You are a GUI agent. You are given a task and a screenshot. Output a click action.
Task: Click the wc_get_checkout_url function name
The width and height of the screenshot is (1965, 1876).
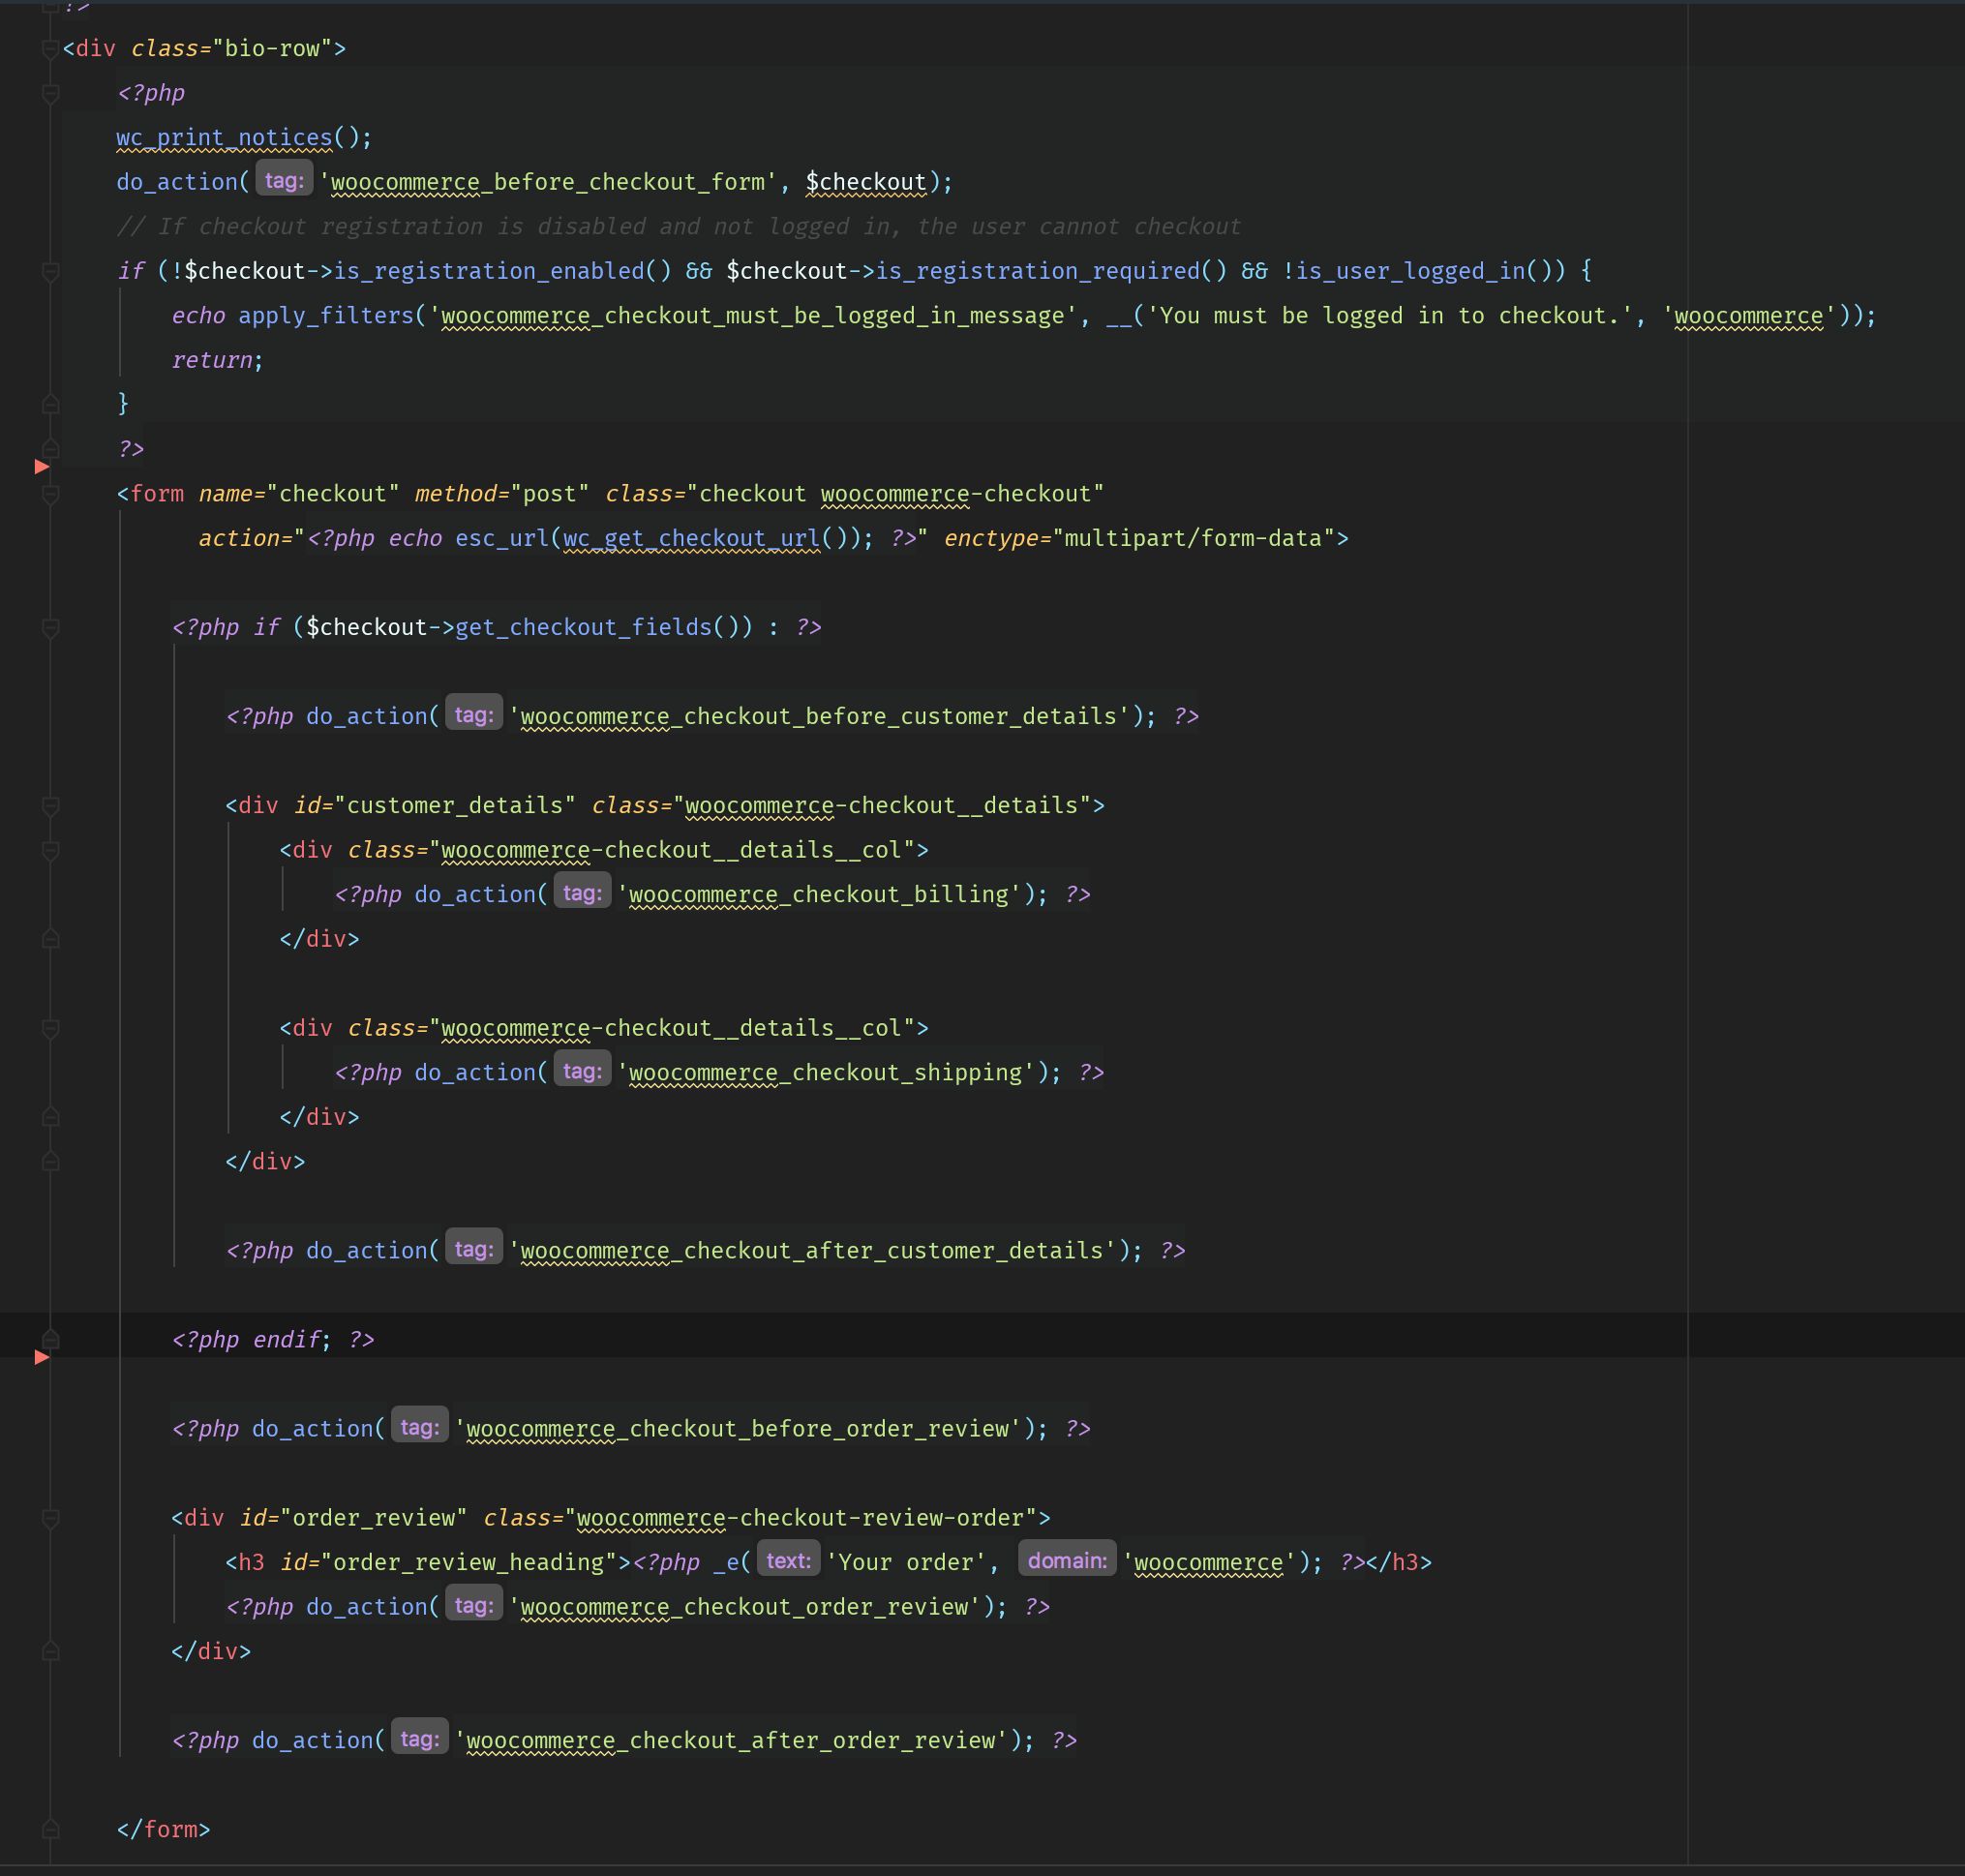pos(691,539)
